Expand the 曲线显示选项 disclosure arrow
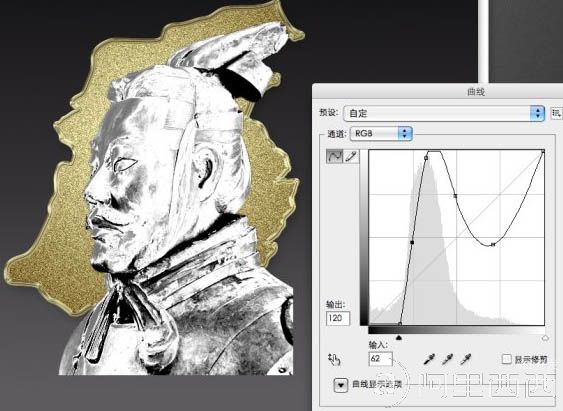Viewport: 563px width, 411px height. coord(341,386)
